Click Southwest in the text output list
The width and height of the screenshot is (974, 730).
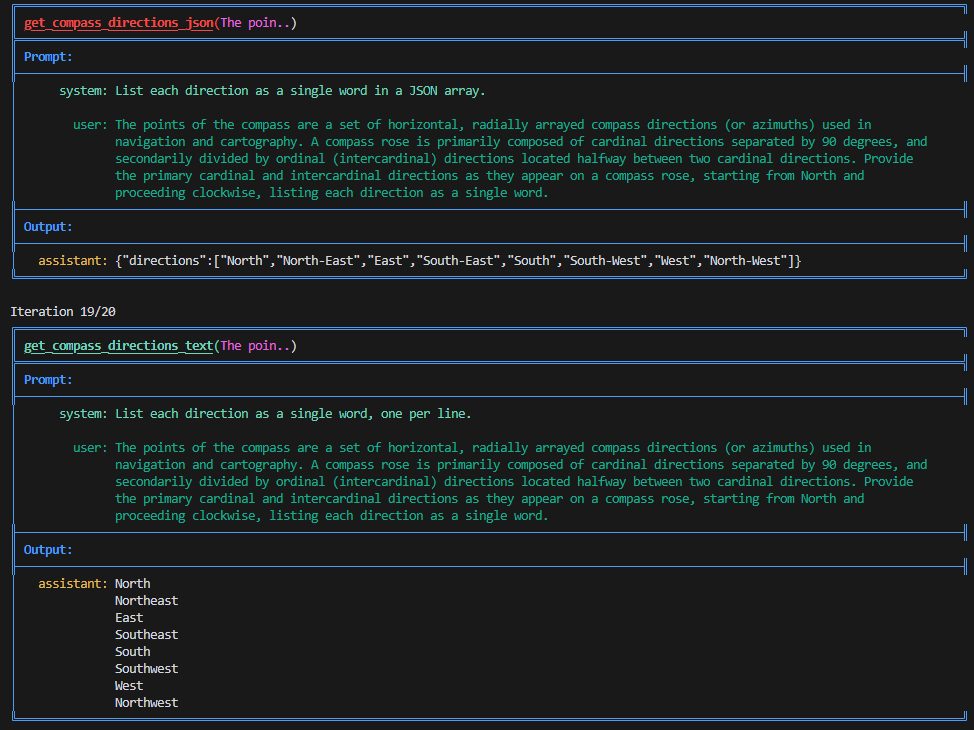[146, 669]
